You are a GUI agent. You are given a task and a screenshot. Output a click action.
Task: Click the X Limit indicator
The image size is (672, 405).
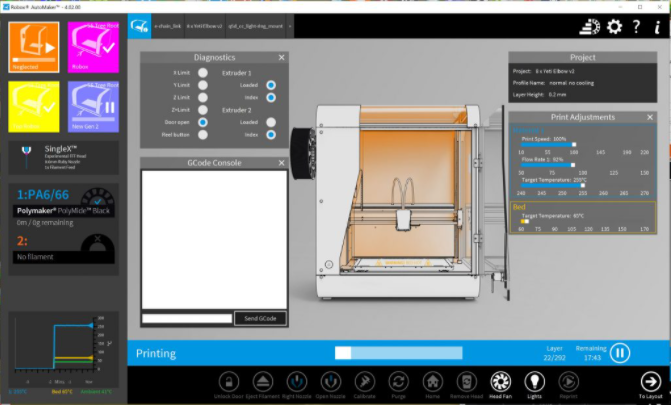203,73
